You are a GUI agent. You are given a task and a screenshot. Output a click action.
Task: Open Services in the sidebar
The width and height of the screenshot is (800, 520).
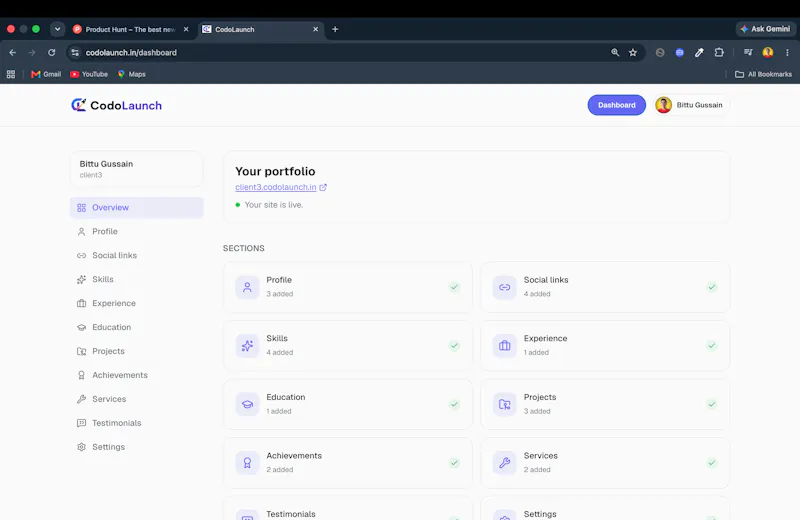136,400
